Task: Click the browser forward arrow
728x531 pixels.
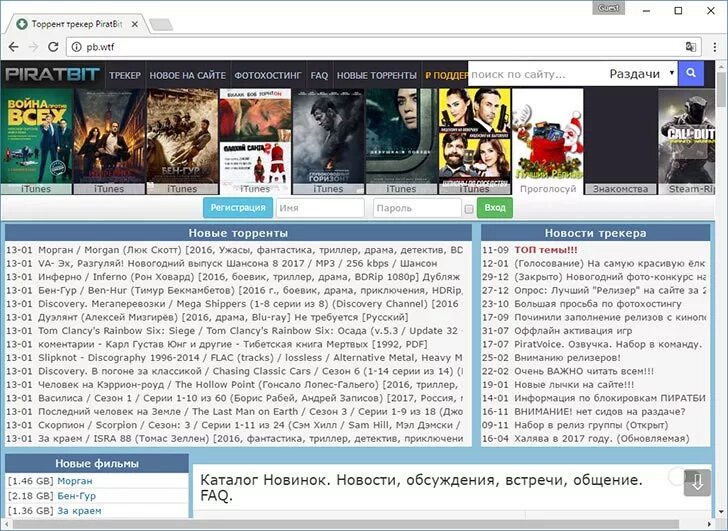Action: coord(33,47)
